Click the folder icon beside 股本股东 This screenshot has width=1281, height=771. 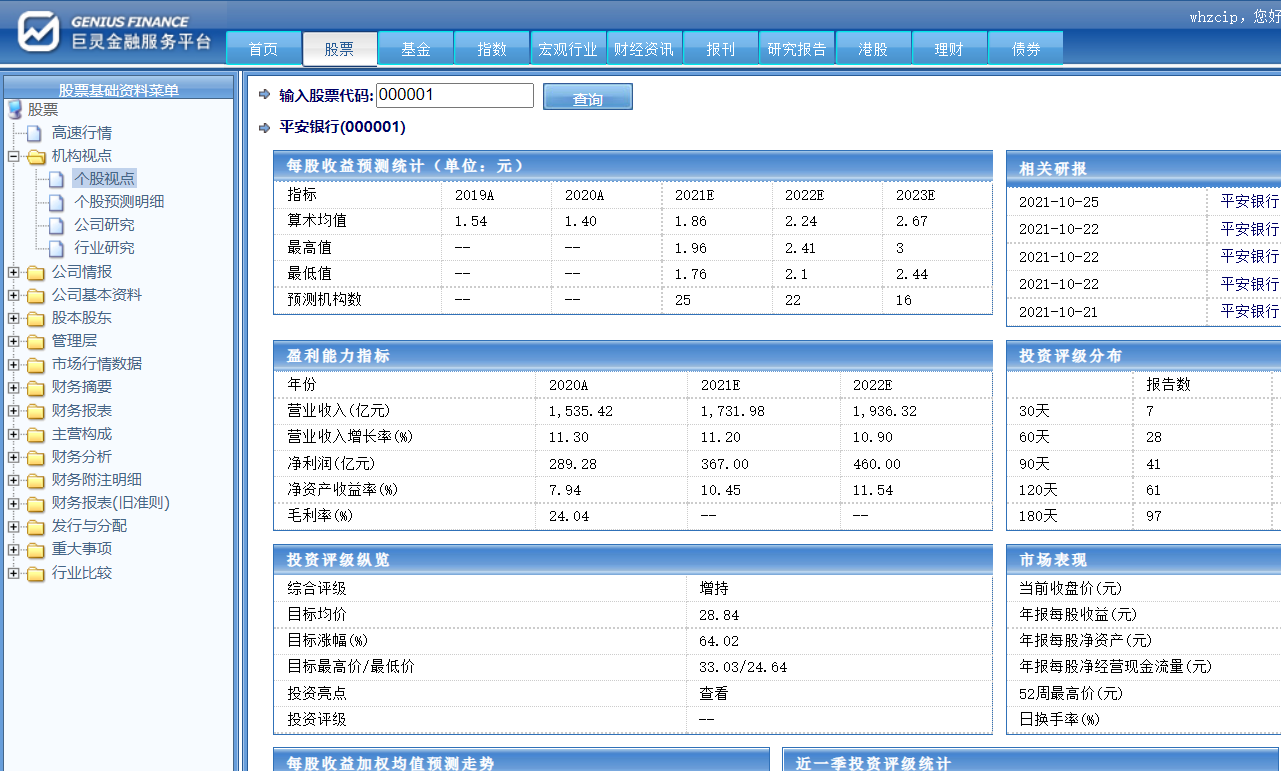36,318
